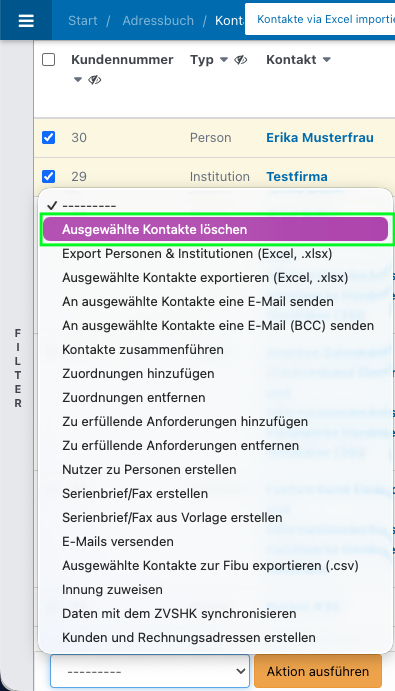
Task: Choose Daten mit dem ZVSHK synchronisieren
Action: pyautogui.click(x=215, y=613)
